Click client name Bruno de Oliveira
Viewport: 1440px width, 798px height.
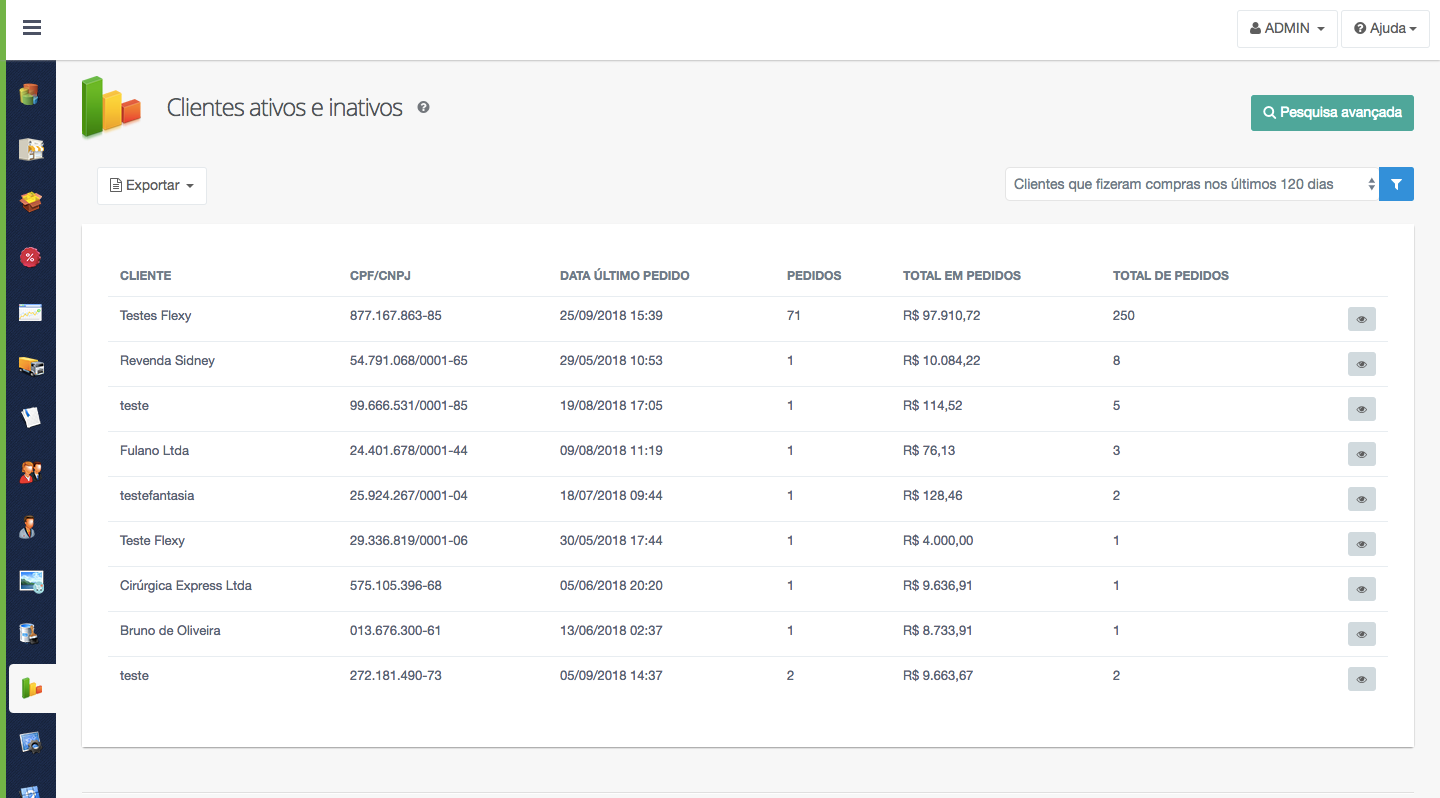click(170, 631)
